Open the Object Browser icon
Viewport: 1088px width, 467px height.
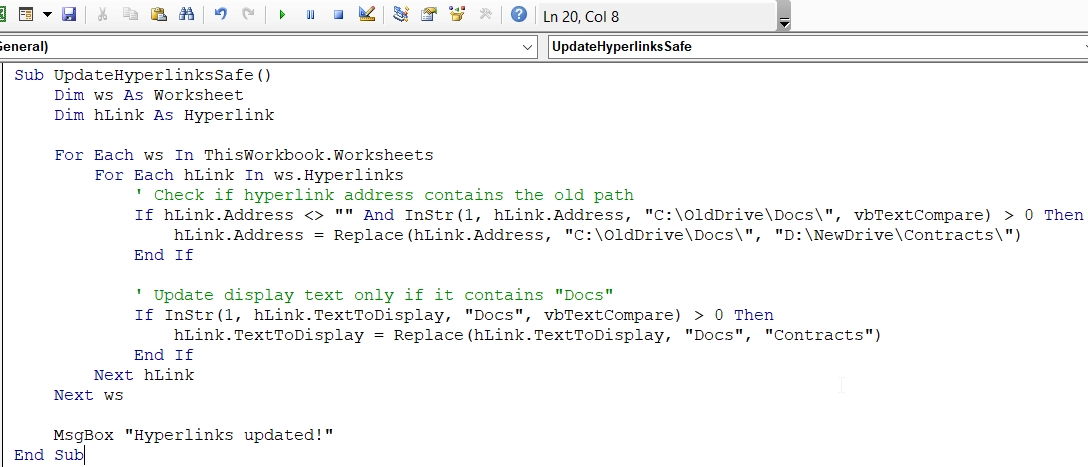click(457, 15)
